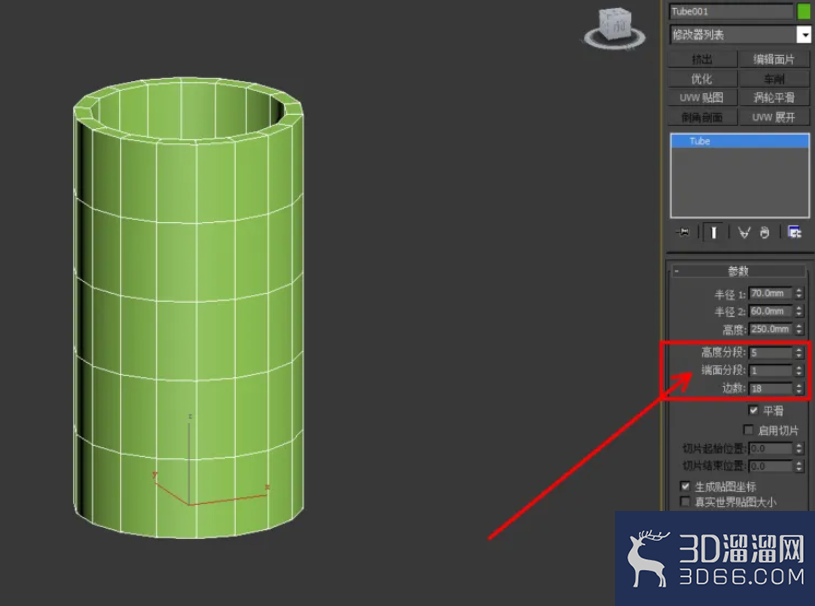This screenshot has width=815, height=606.
Task: Click the 边数 value field
Action: pos(770,388)
